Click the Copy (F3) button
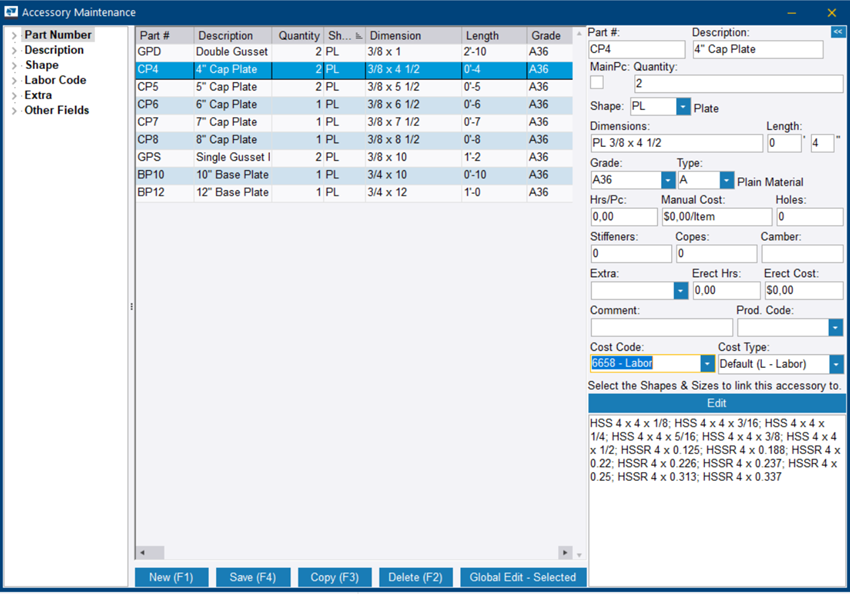Viewport: 850px width, 594px height. coord(334,577)
